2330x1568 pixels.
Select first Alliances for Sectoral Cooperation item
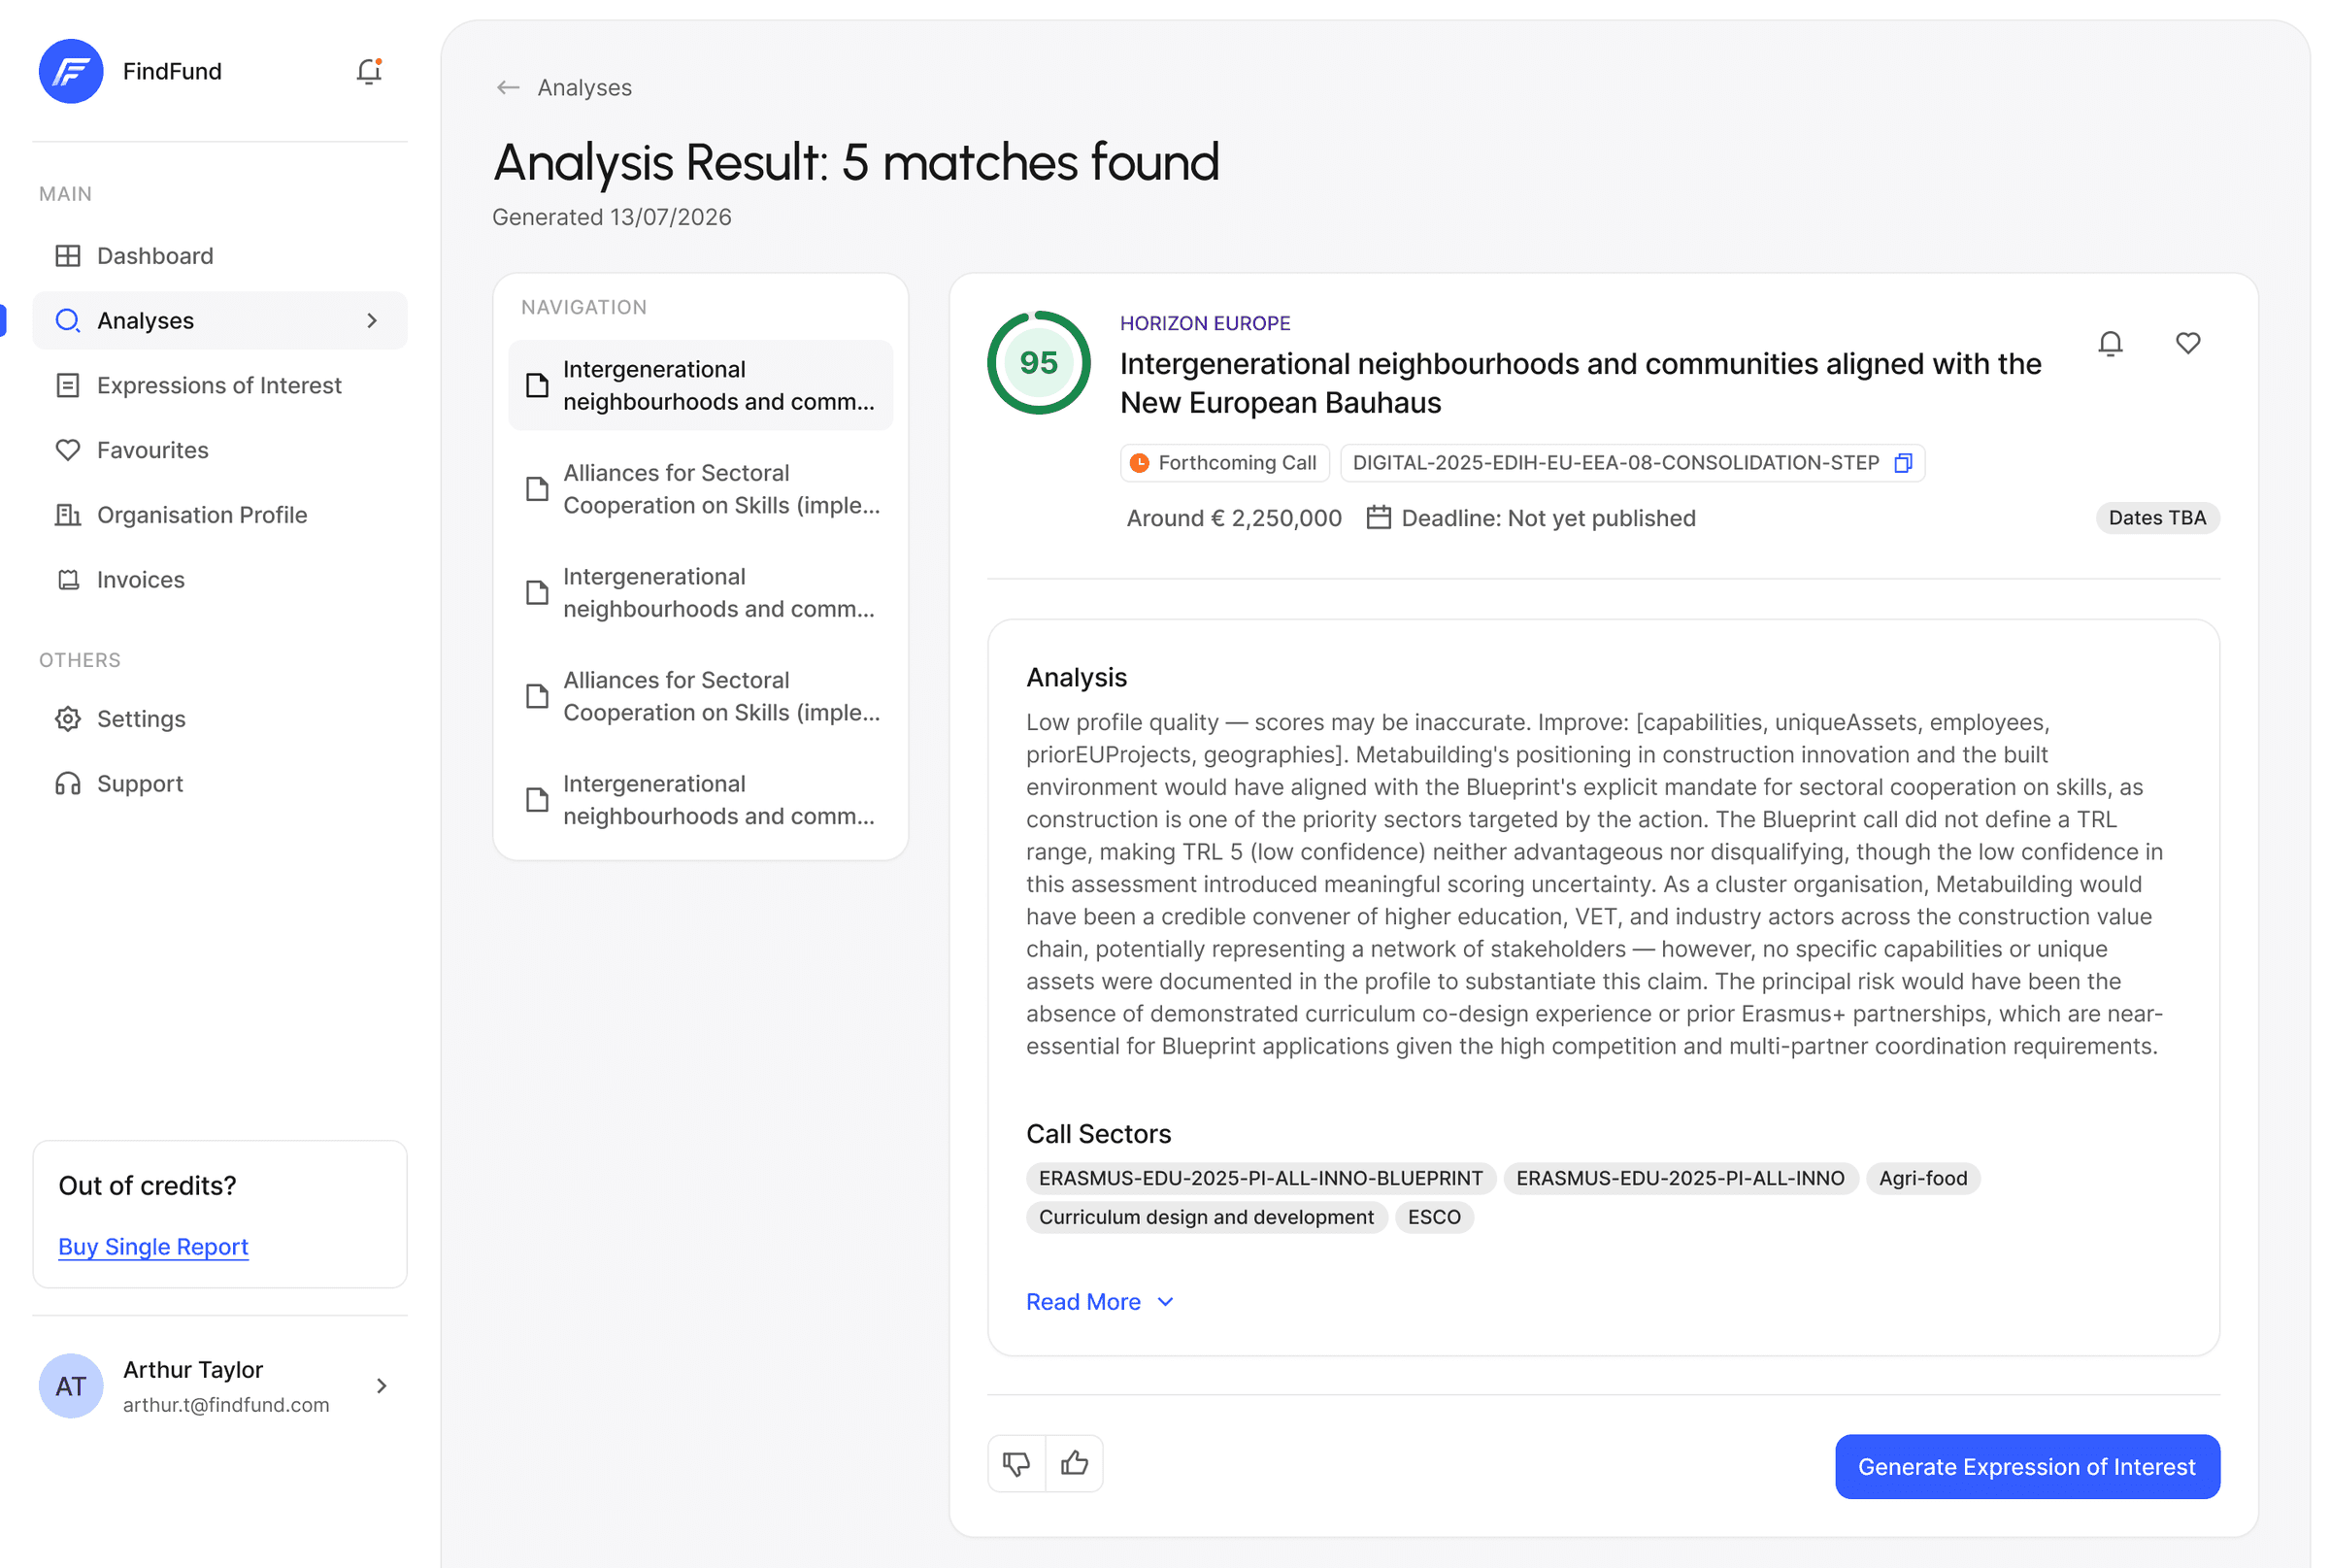coord(700,489)
